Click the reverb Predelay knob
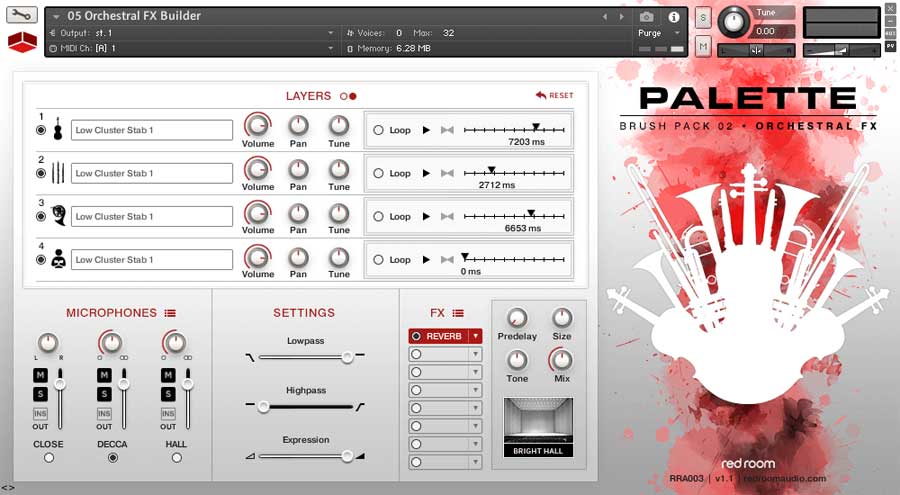The height and width of the screenshot is (495, 900). tap(517, 318)
